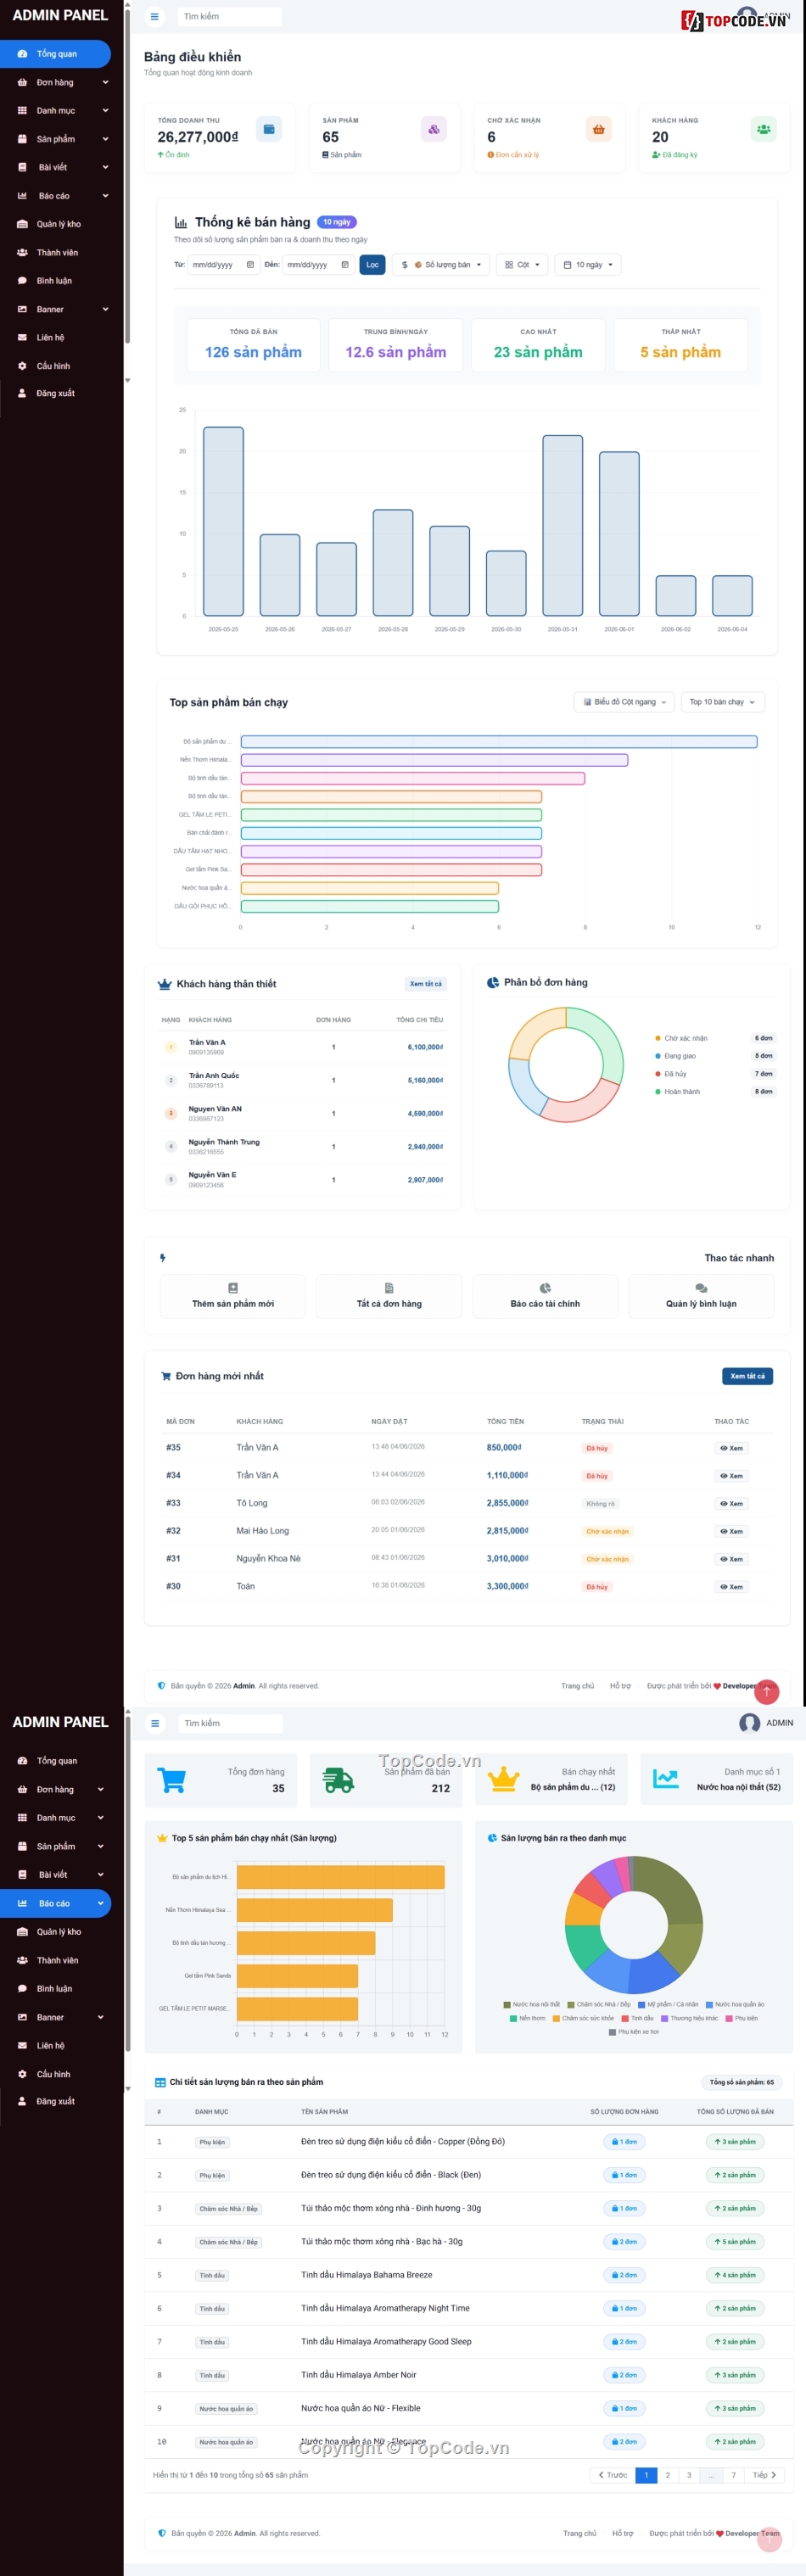
Task: Click the shield icon in the dashboard page footer
Action: (162, 1686)
